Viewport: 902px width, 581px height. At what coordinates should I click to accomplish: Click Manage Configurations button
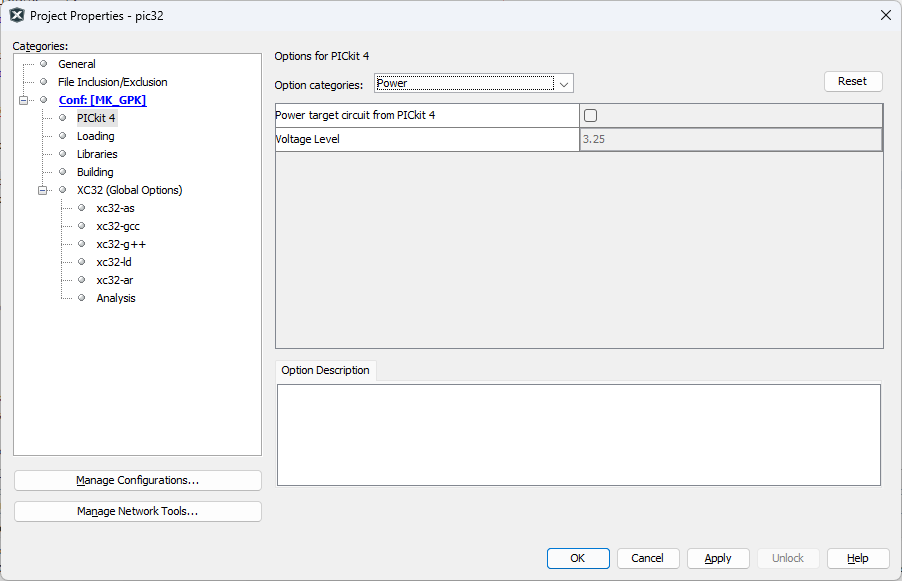tap(138, 481)
